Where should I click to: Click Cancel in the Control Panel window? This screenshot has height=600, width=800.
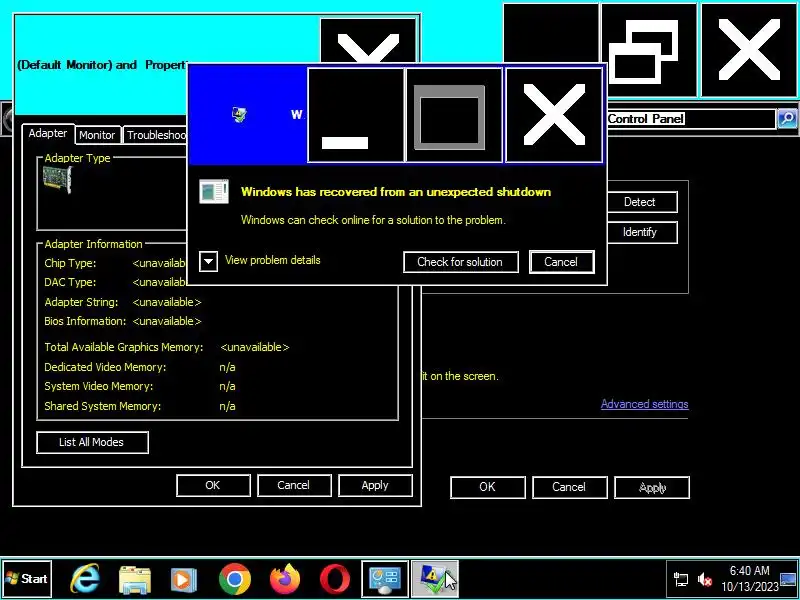click(x=569, y=487)
